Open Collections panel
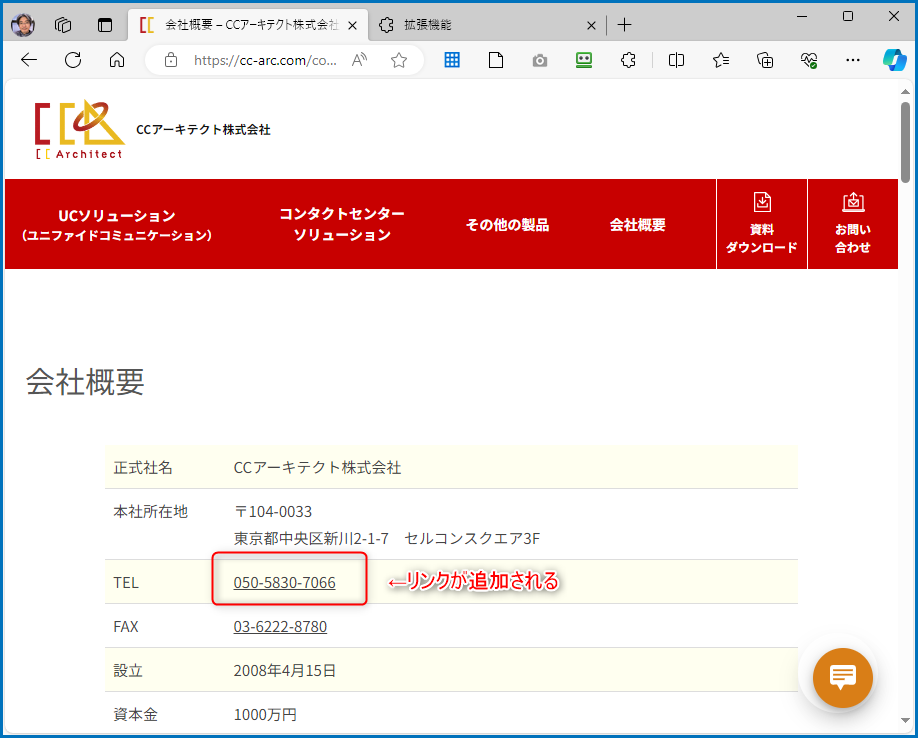The height and width of the screenshot is (738, 918). (x=765, y=60)
